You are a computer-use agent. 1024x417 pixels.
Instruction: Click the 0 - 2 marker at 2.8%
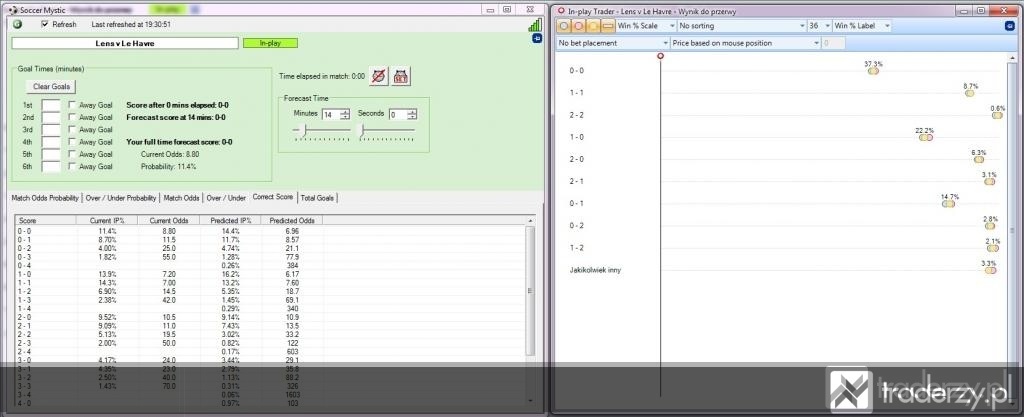tap(990, 226)
